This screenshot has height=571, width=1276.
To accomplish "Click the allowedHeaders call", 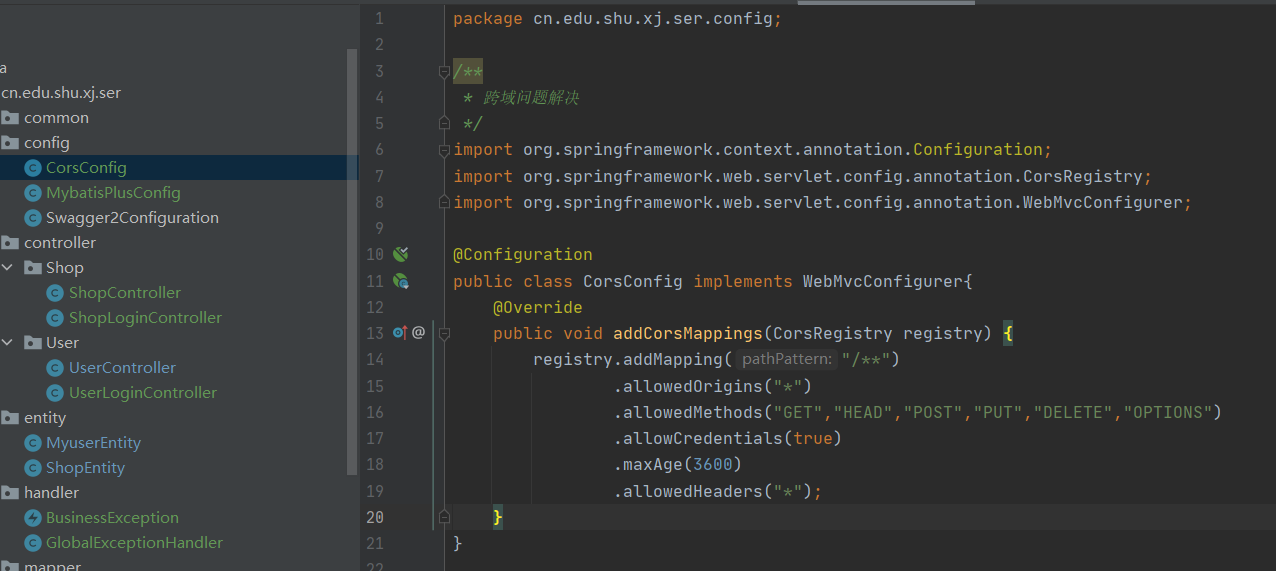I will pos(693,491).
